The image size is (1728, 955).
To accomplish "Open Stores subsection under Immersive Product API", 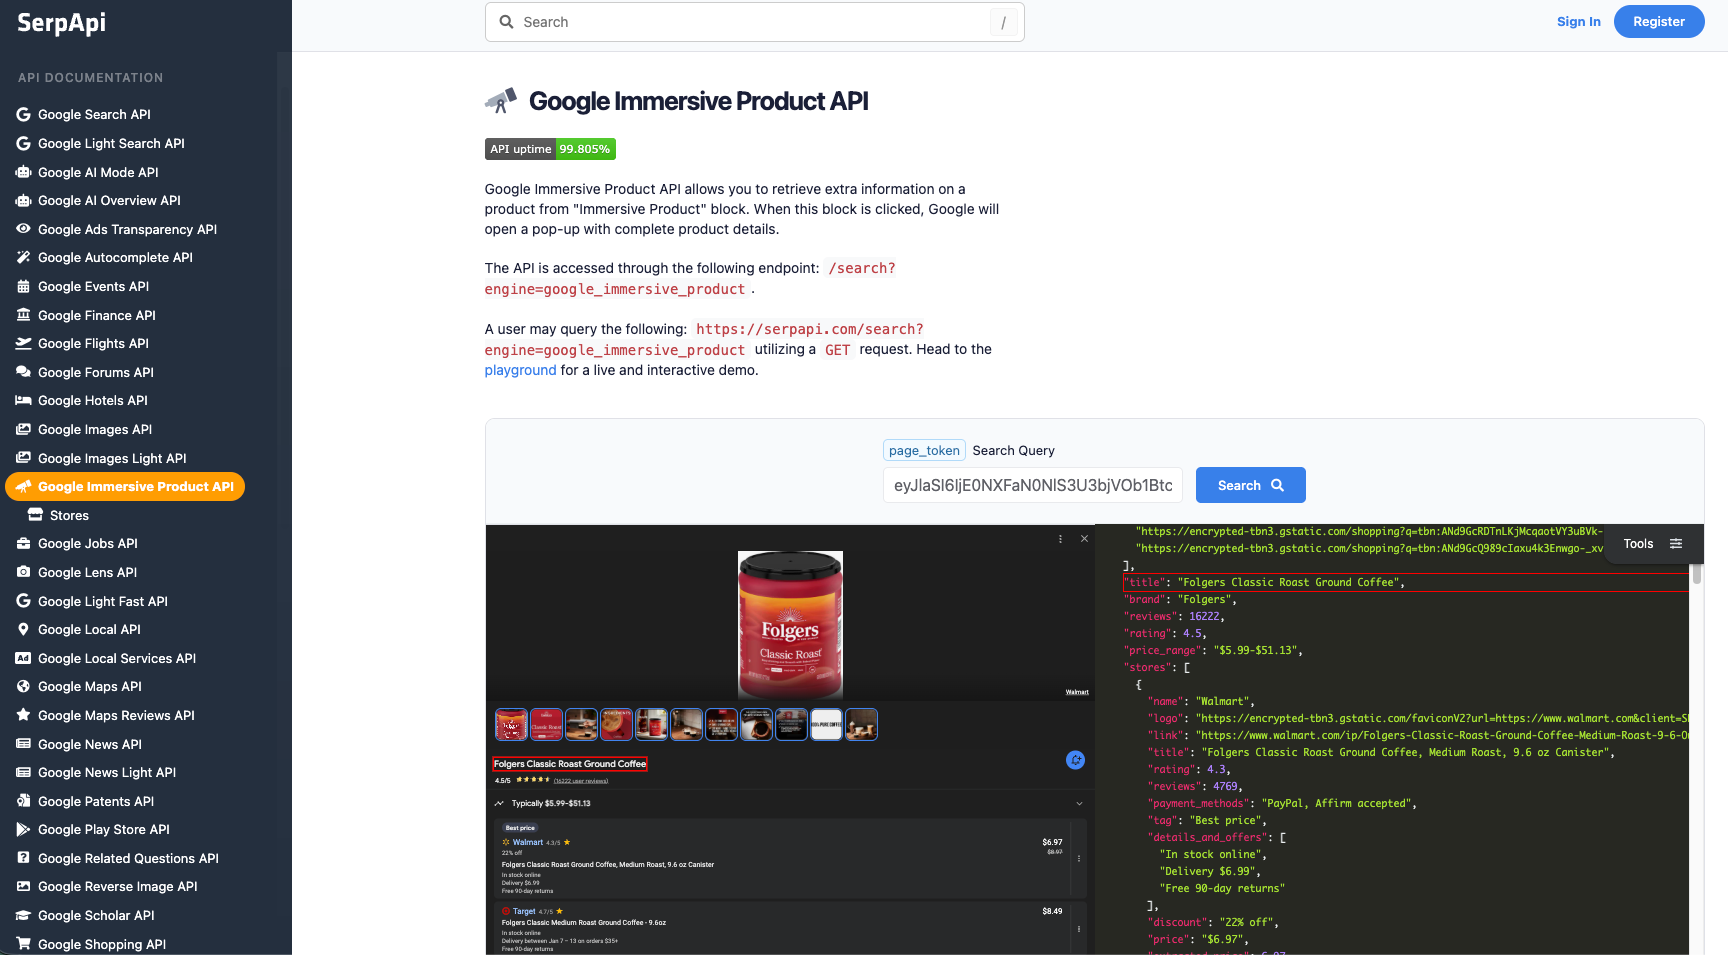I will (x=69, y=515).
